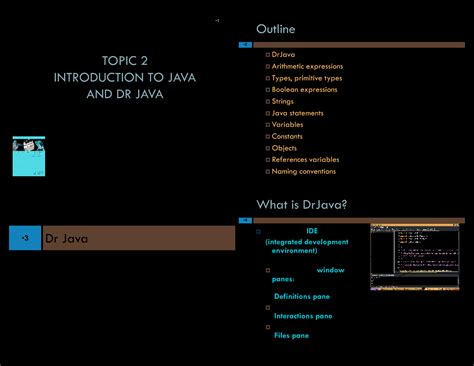Select the 'Strings' outline item
The height and width of the screenshot is (366, 474).
(283, 101)
